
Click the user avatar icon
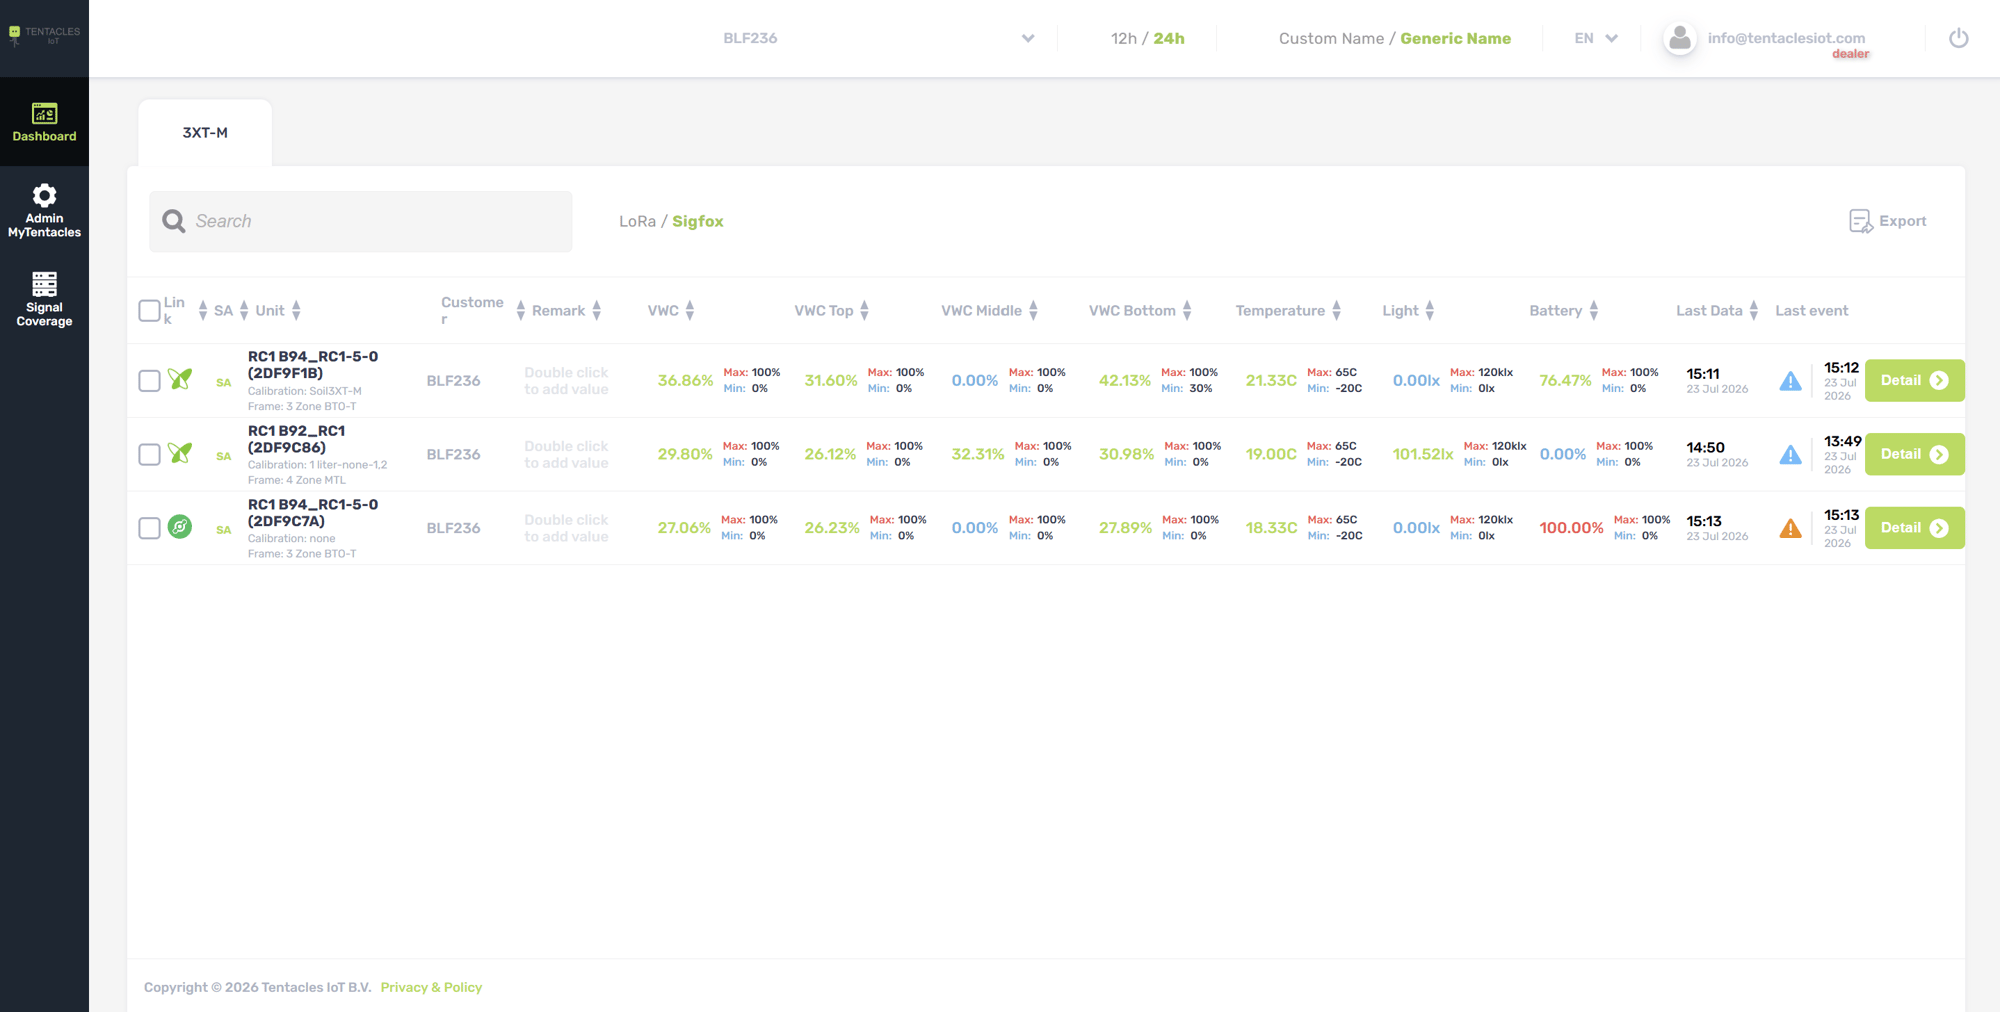(x=1680, y=39)
